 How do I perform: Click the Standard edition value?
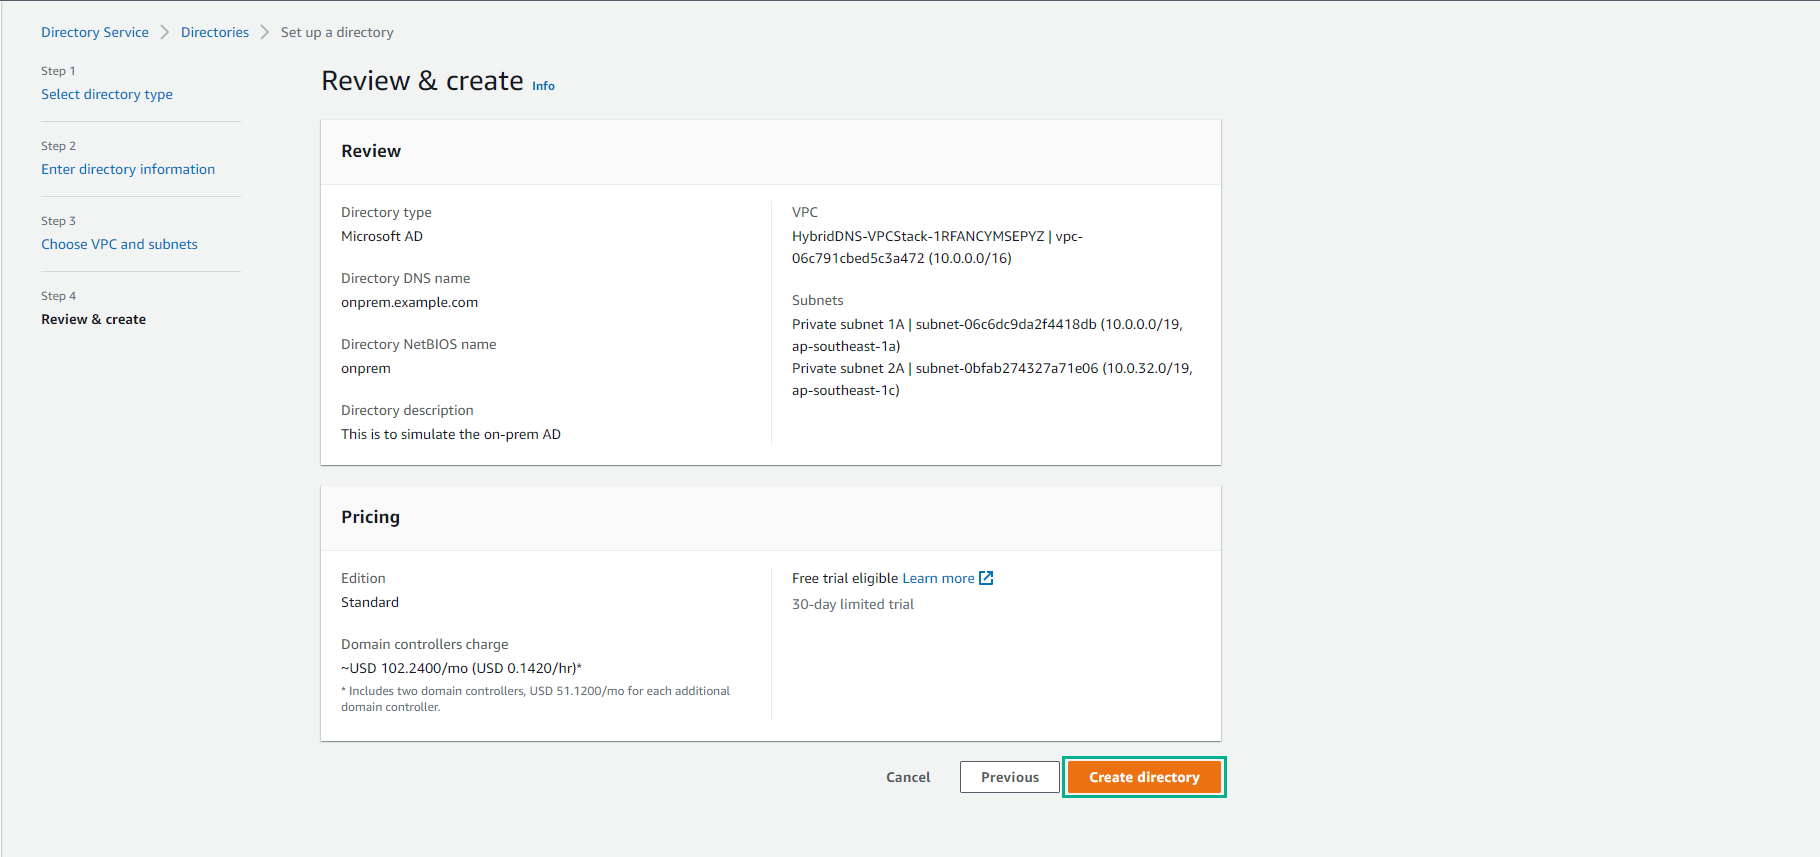pos(370,602)
